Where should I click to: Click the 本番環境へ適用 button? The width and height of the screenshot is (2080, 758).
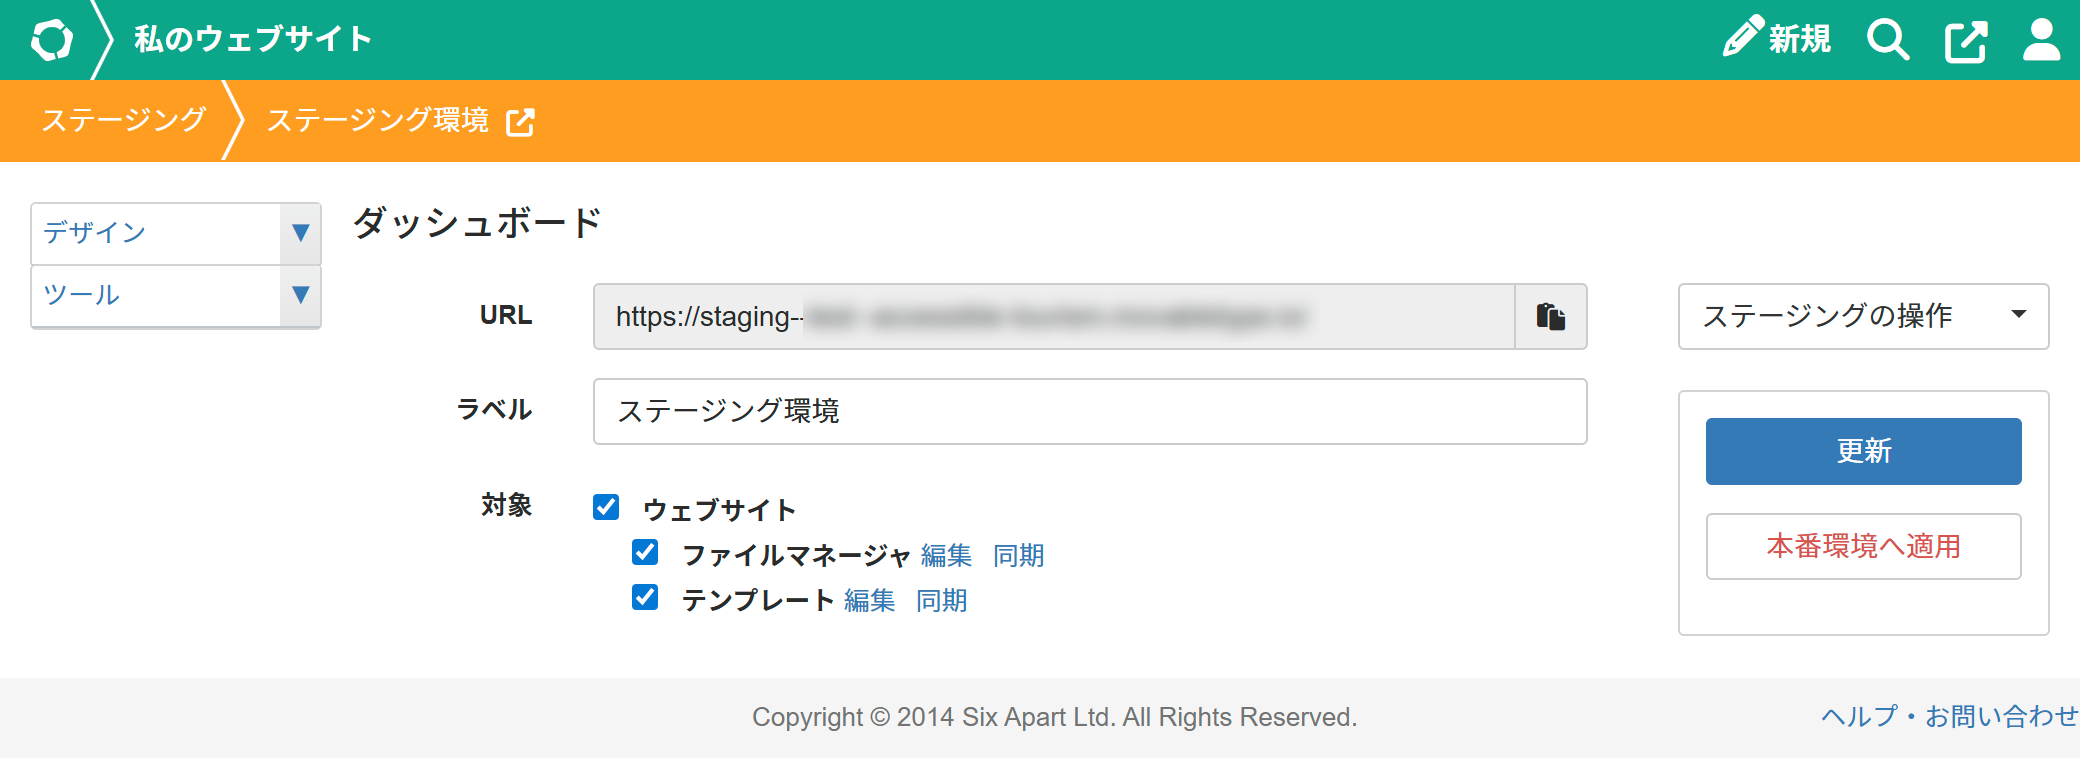(x=1862, y=546)
